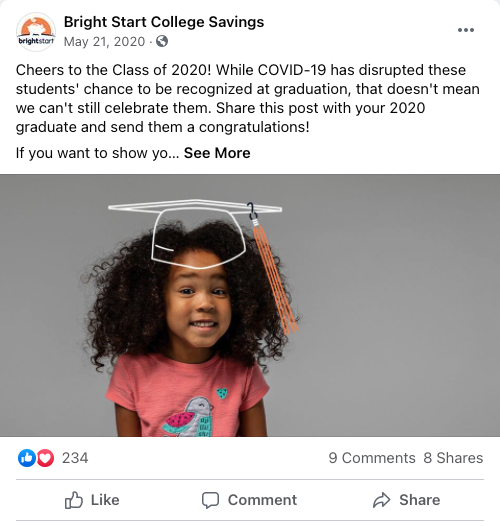Click the blue thumbs-up reaction icon
Viewport: 500px width, 526px height.
point(27,458)
